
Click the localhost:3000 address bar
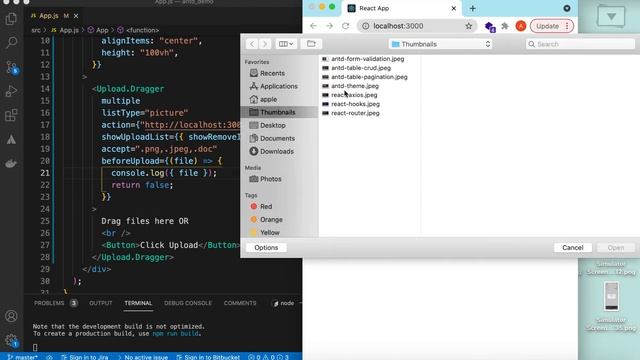(416, 26)
